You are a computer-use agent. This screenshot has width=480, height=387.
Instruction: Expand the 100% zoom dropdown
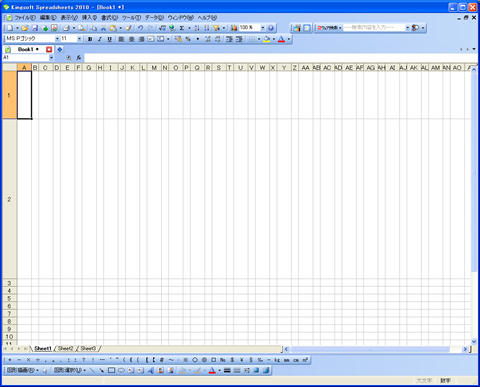coord(263,28)
